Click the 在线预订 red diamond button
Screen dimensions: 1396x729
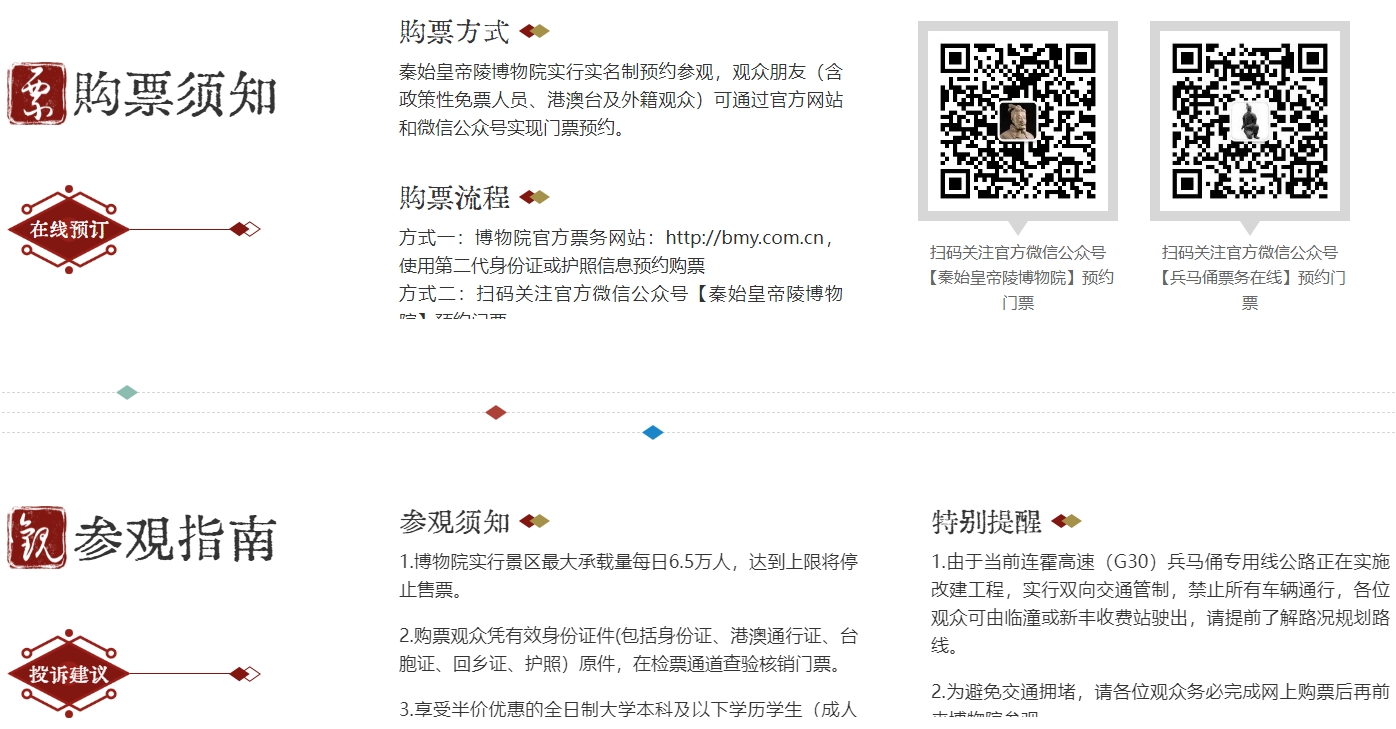68,229
